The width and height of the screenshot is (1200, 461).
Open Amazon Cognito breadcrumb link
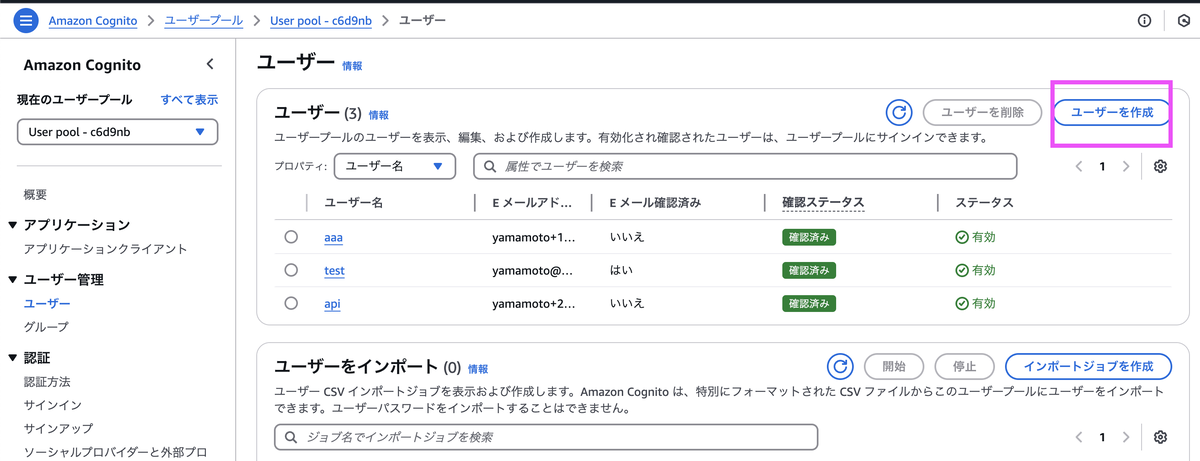point(94,20)
